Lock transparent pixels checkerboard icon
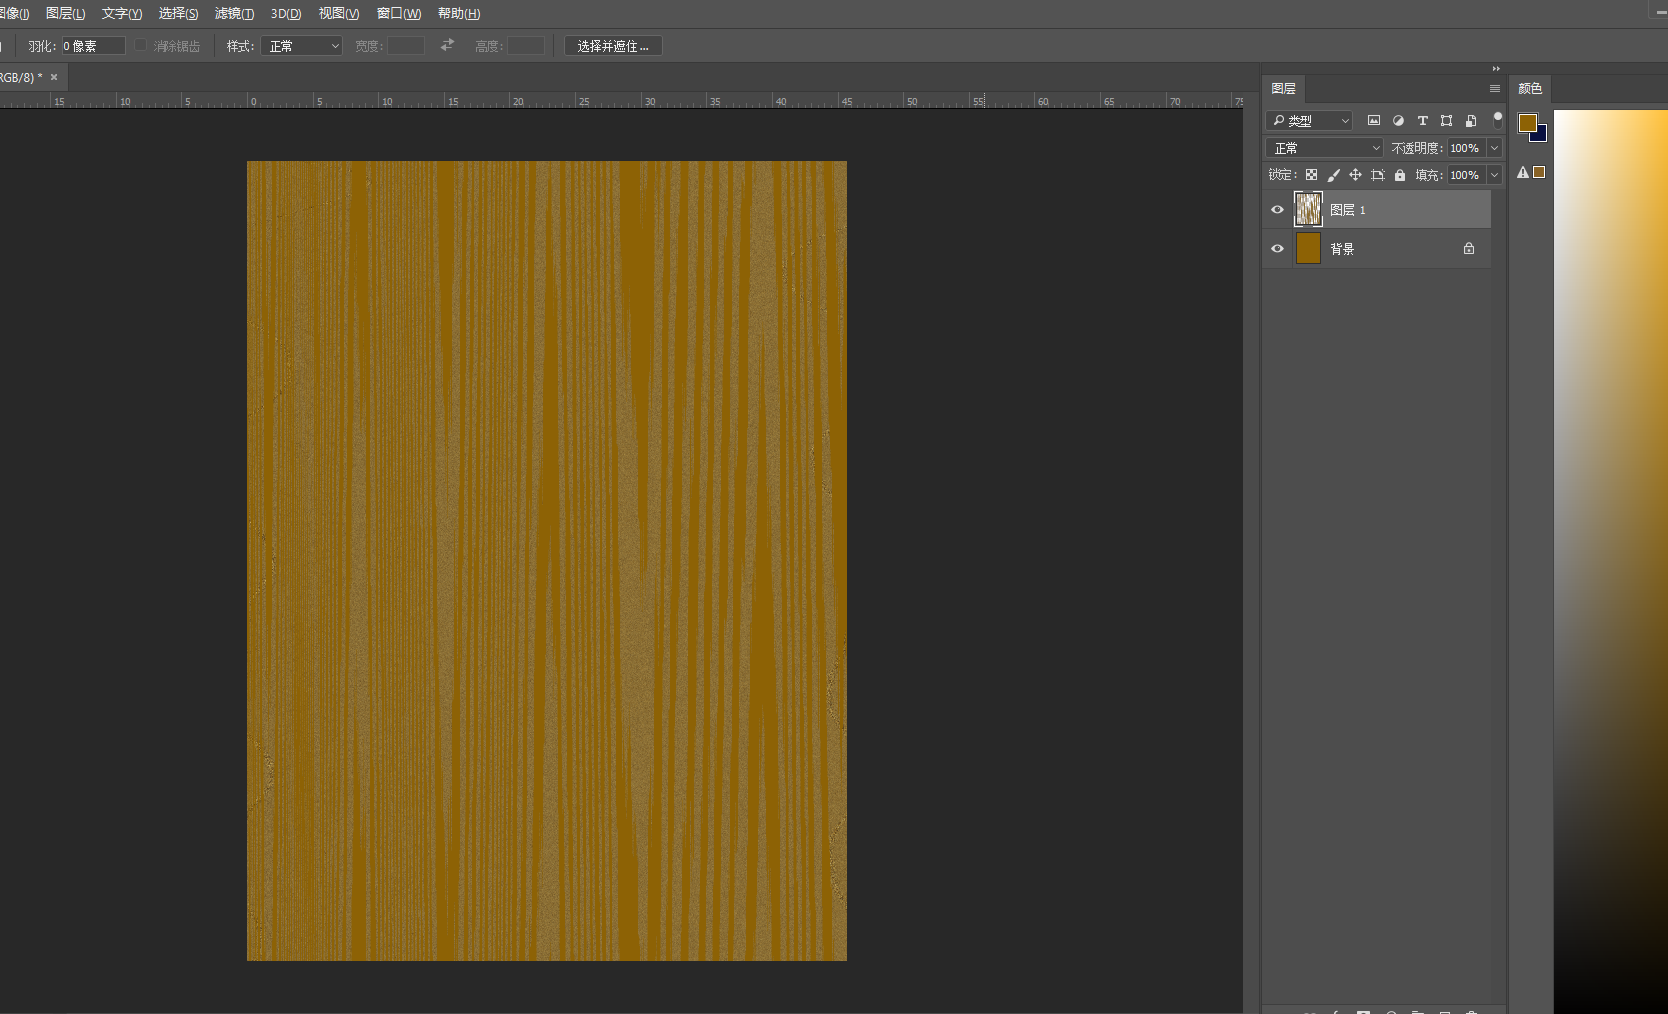 (x=1311, y=175)
